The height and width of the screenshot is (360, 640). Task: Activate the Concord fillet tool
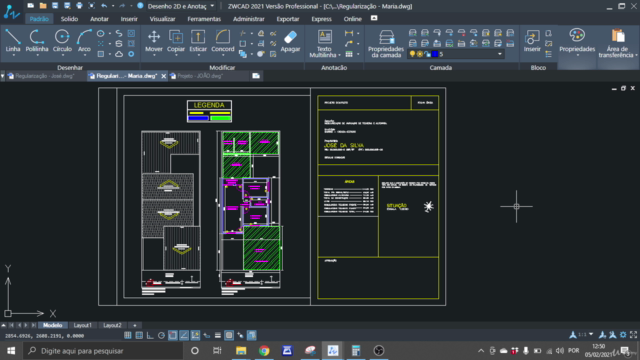pos(222,41)
